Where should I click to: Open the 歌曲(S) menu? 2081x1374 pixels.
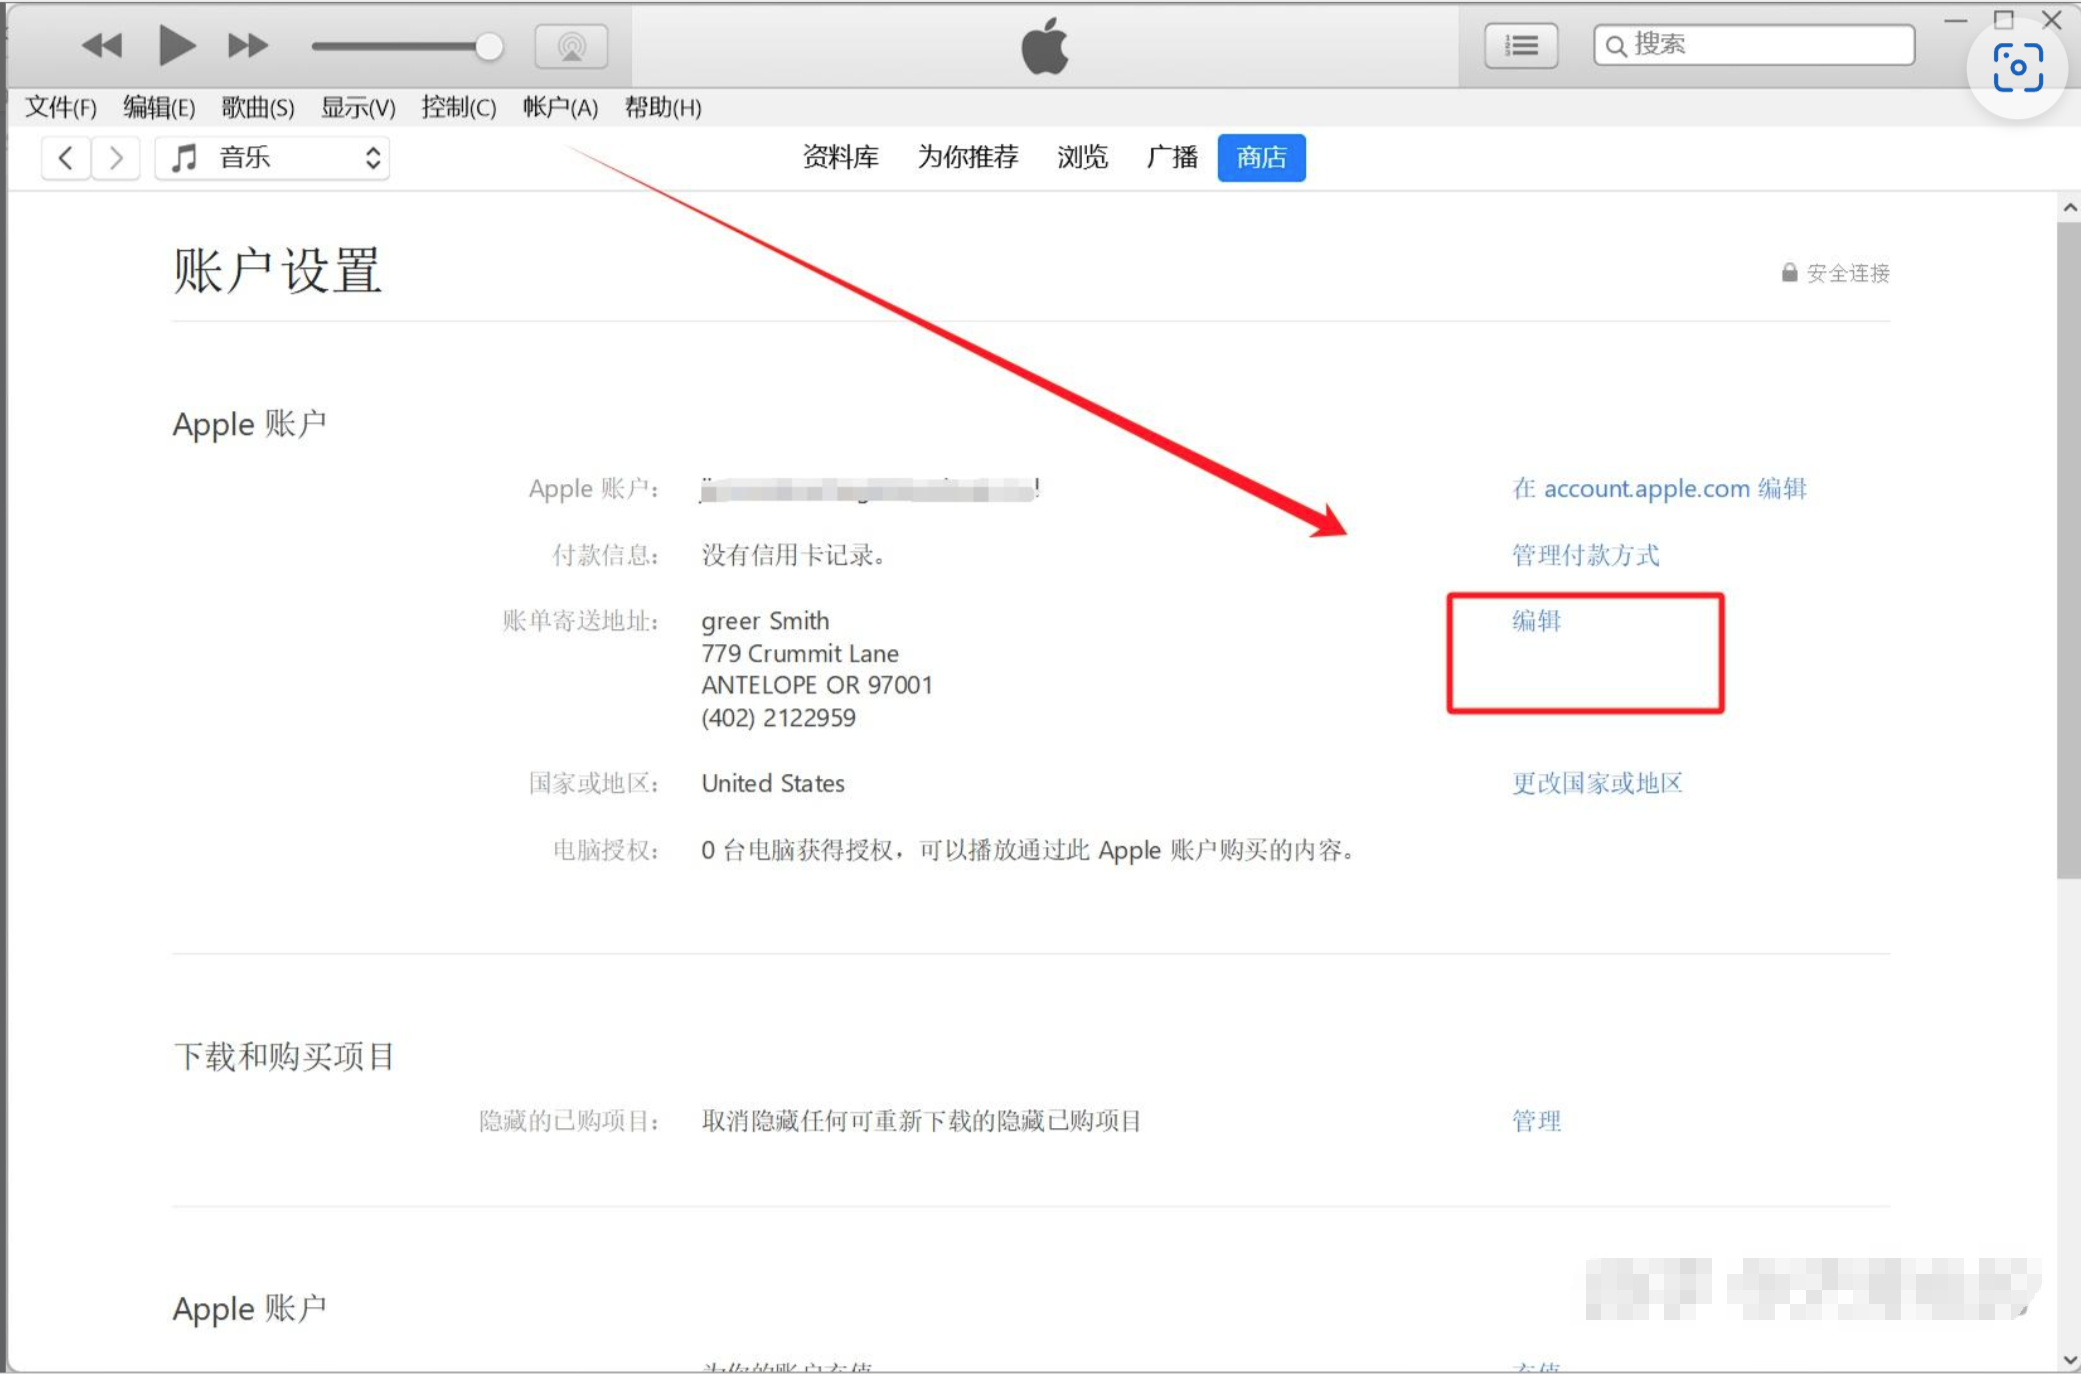tap(257, 107)
